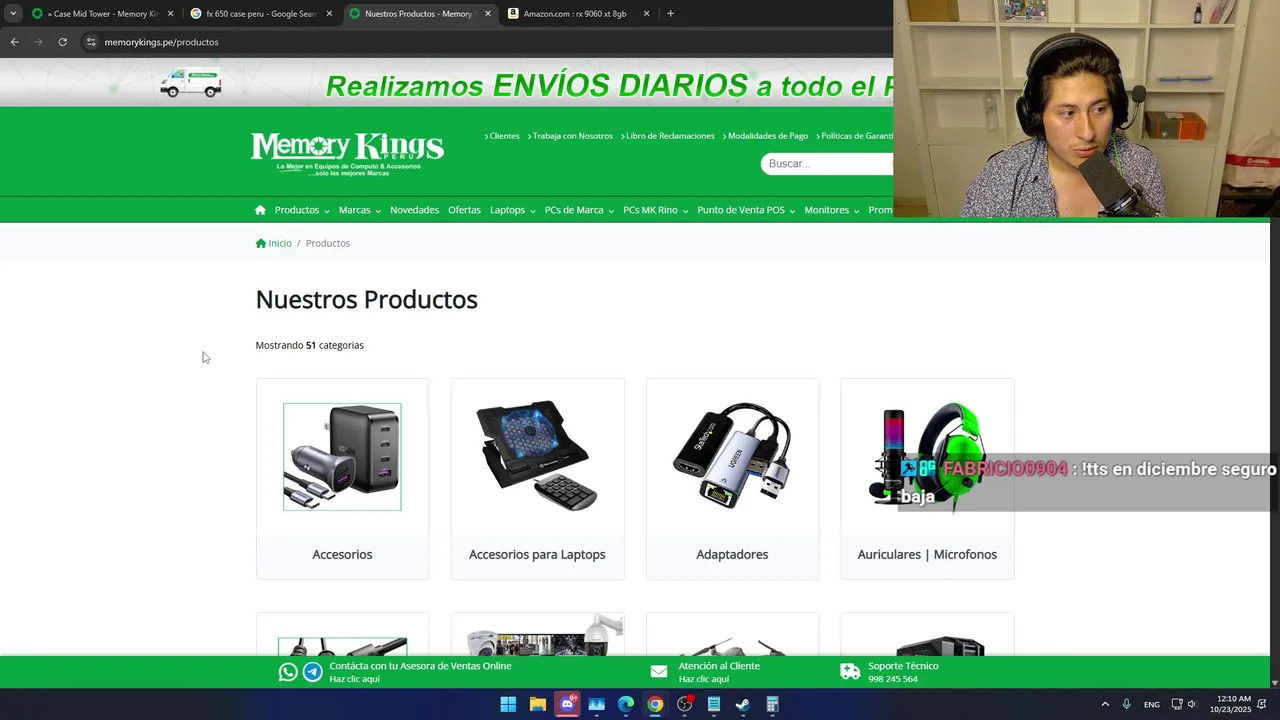Open the Trabaja con Nosotros link

570,136
